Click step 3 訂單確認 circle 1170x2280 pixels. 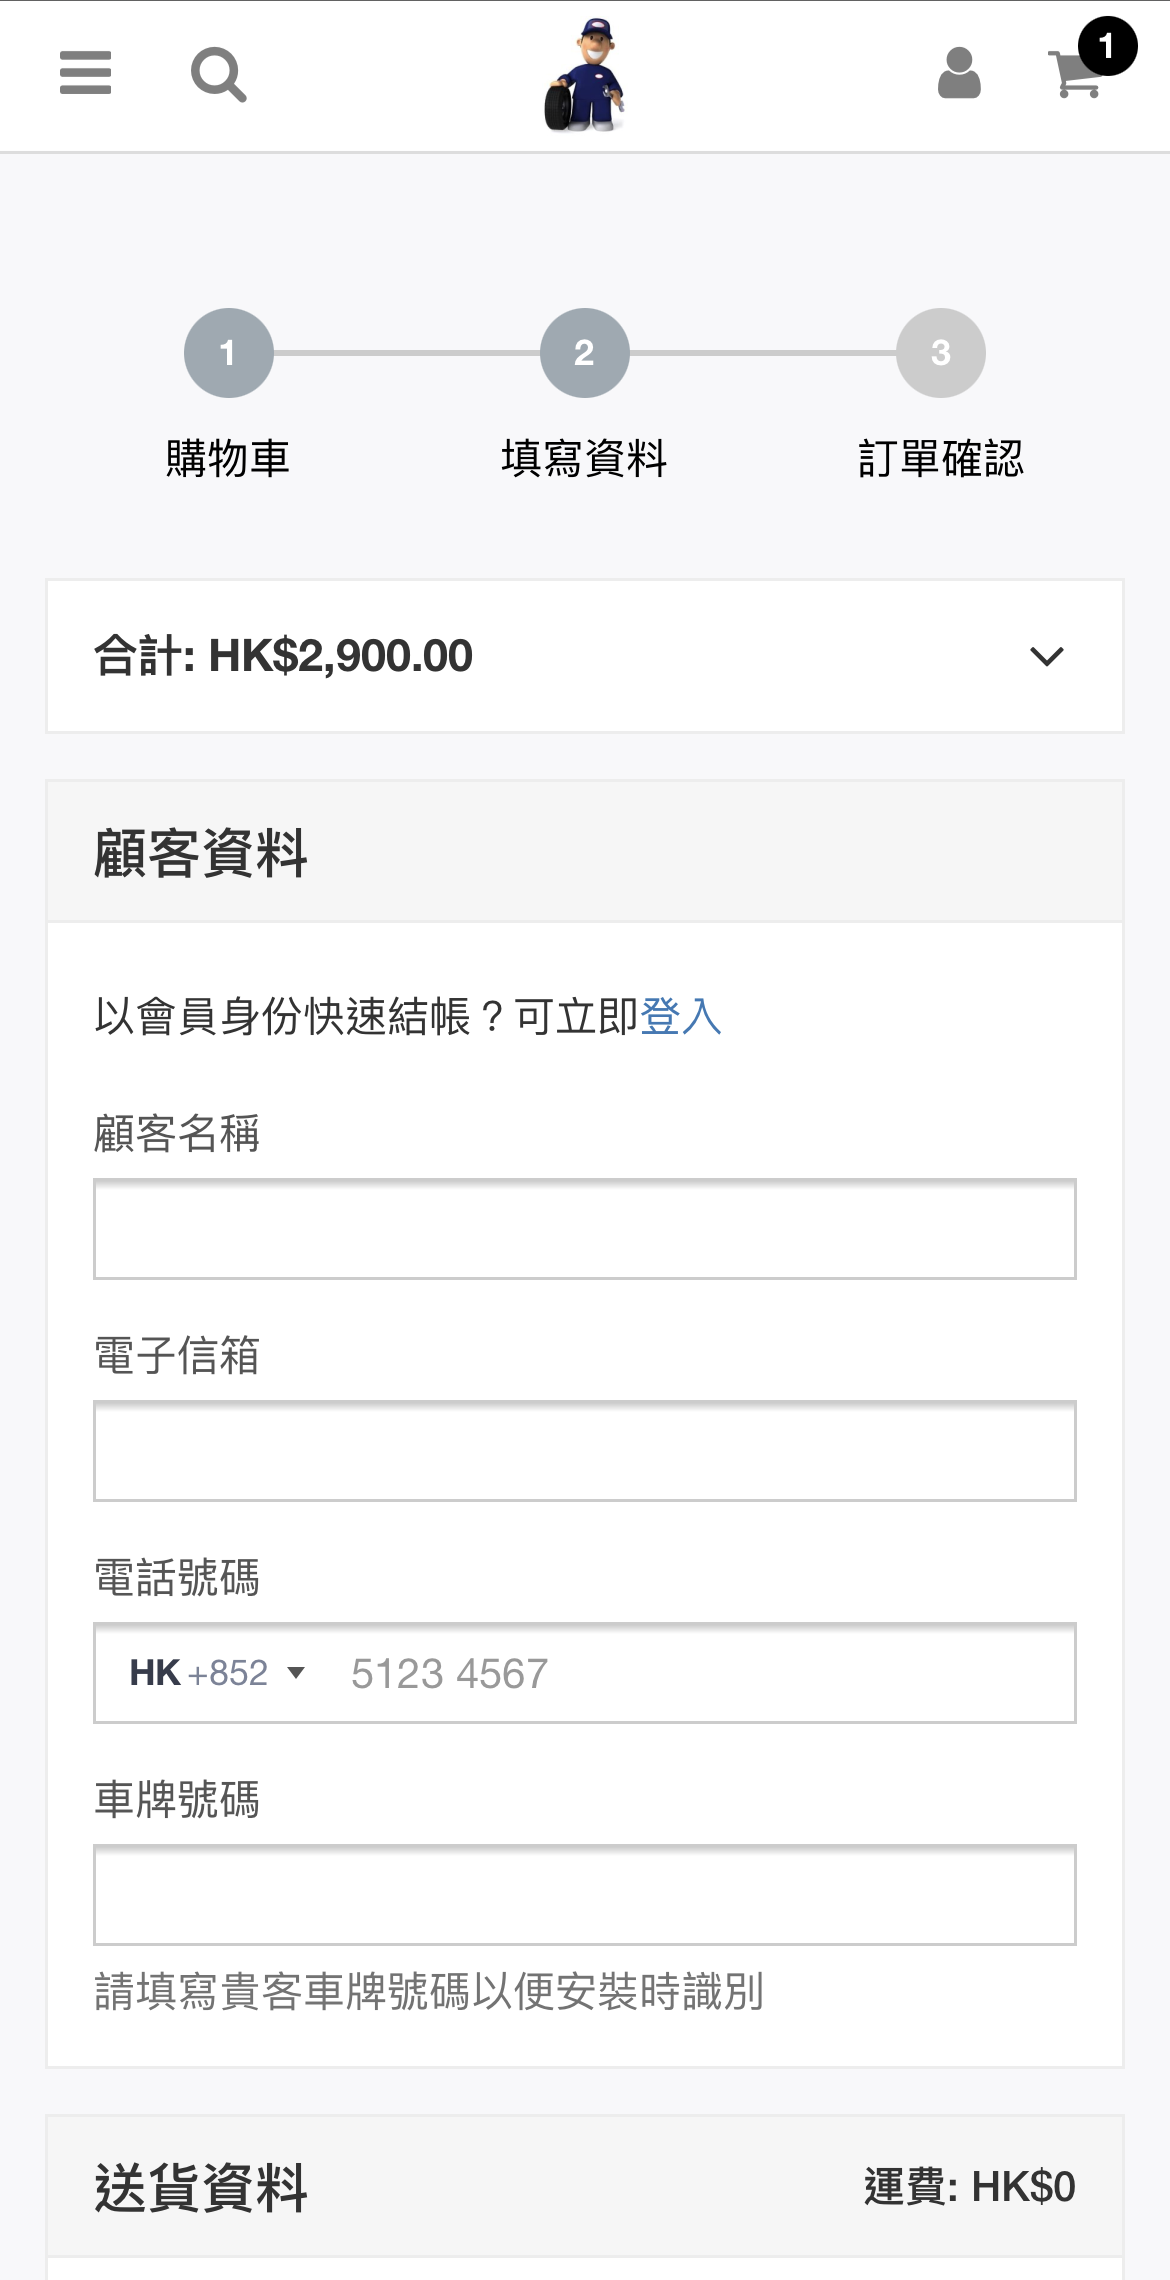[x=941, y=353]
